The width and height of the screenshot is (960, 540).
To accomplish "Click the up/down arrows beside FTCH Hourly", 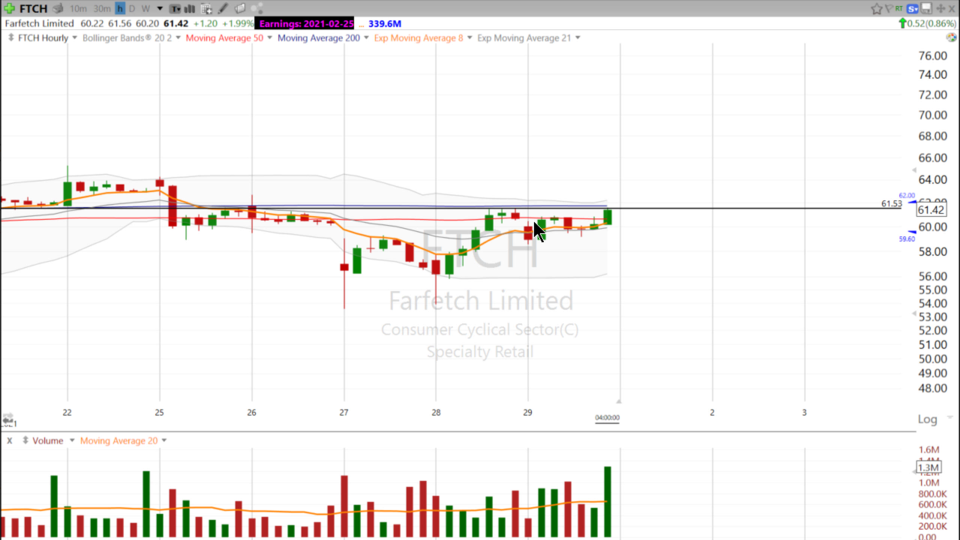I will 10,37.
